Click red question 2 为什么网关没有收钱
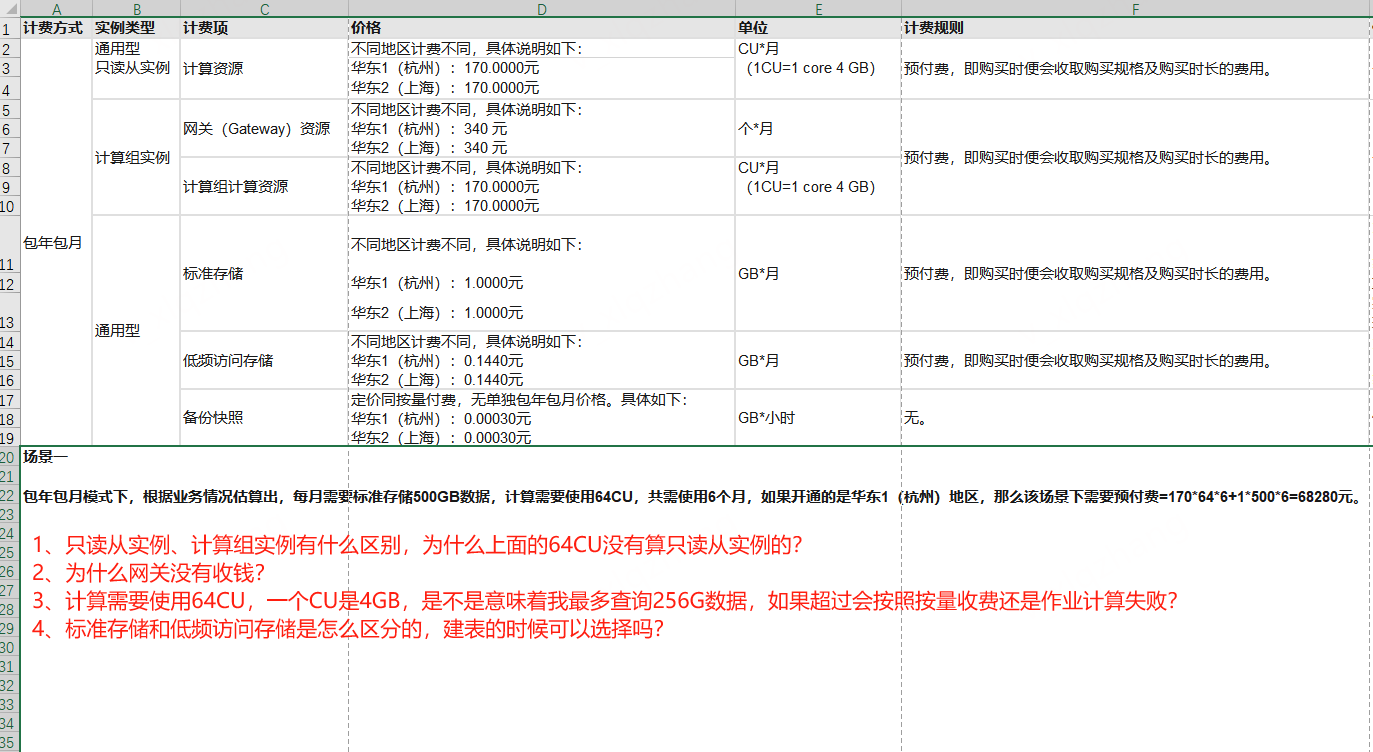The height and width of the screenshot is (752, 1373). (x=148, y=573)
